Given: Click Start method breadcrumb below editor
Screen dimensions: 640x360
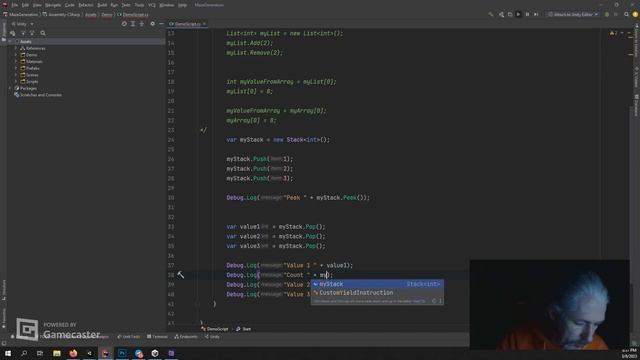Looking at the screenshot, I should point(244,329).
